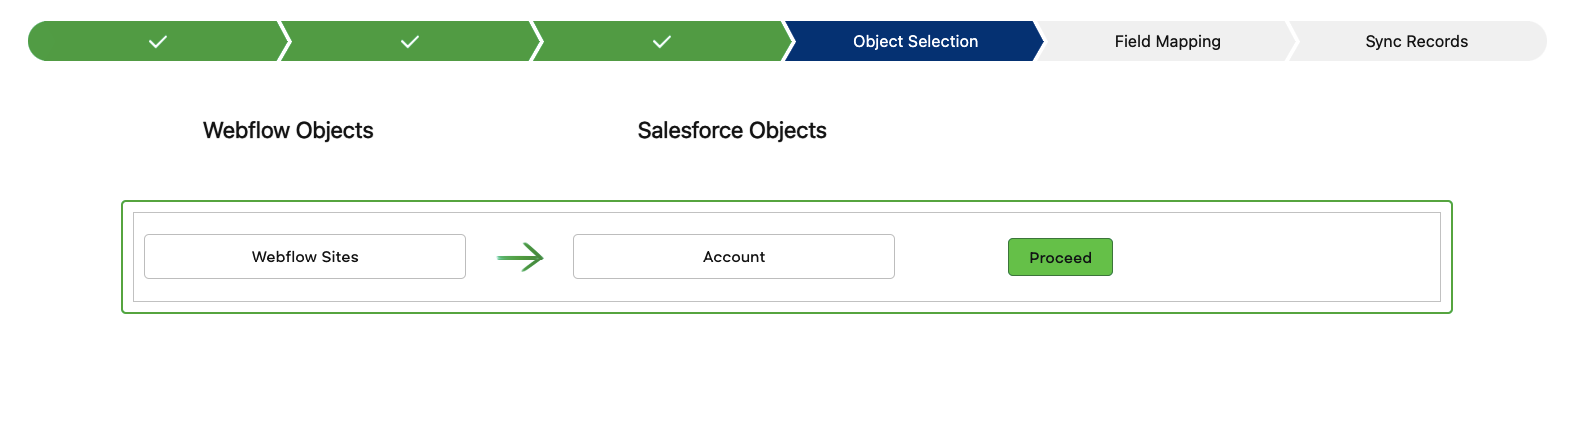Image resolution: width=1578 pixels, height=434 pixels.
Task: Open the Object Selection step
Action: [915, 41]
